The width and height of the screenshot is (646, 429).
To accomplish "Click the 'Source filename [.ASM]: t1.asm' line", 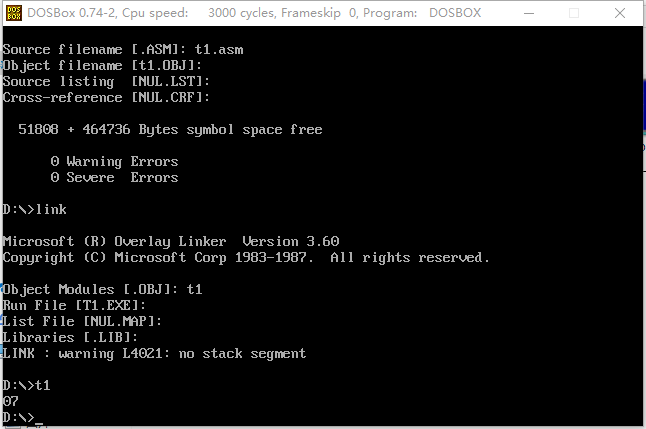I will tap(120, 49).
